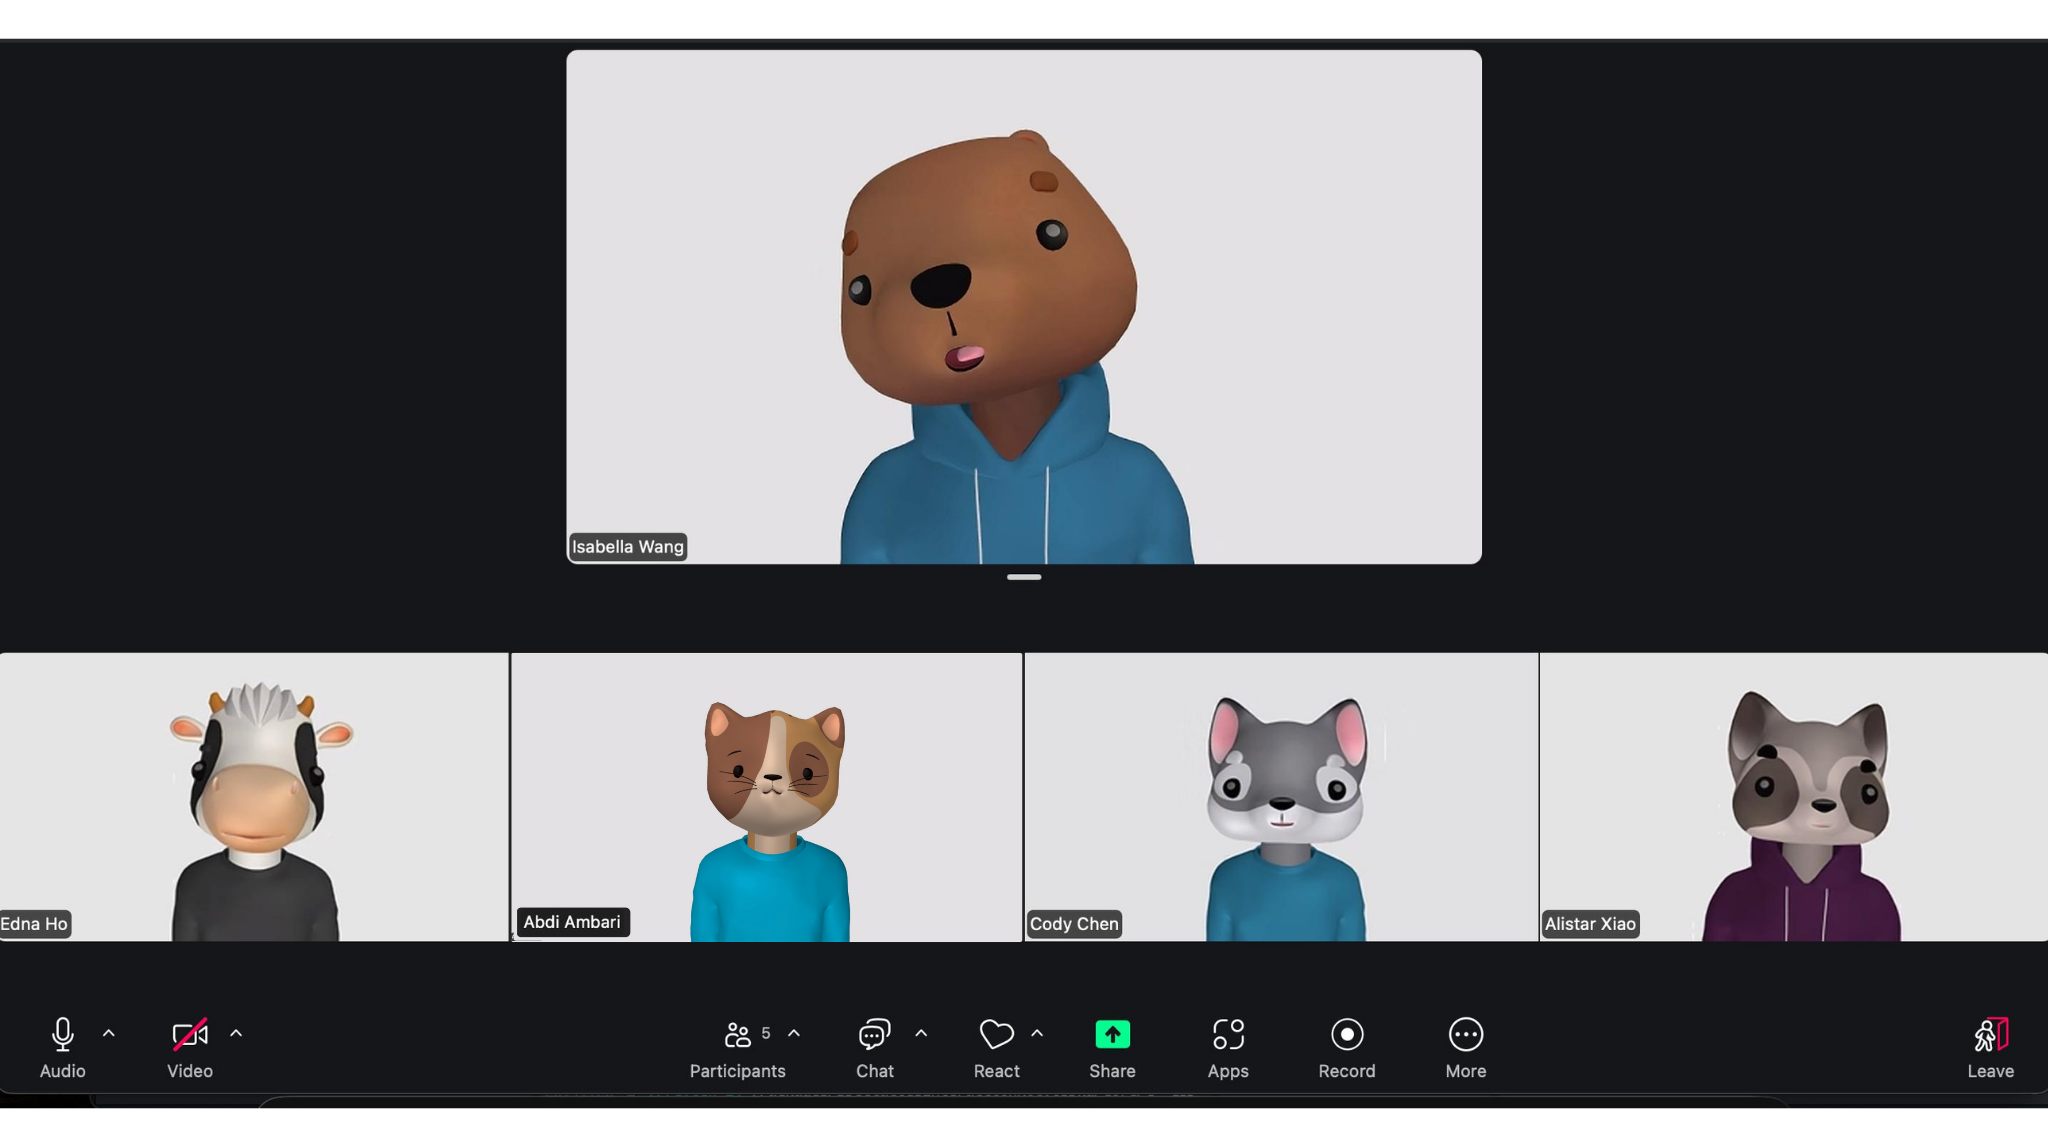The image size is (2048, 1147).
Task: Expand the Participants options arrow
Action: pyautogui.click(x=794, y=1033)
